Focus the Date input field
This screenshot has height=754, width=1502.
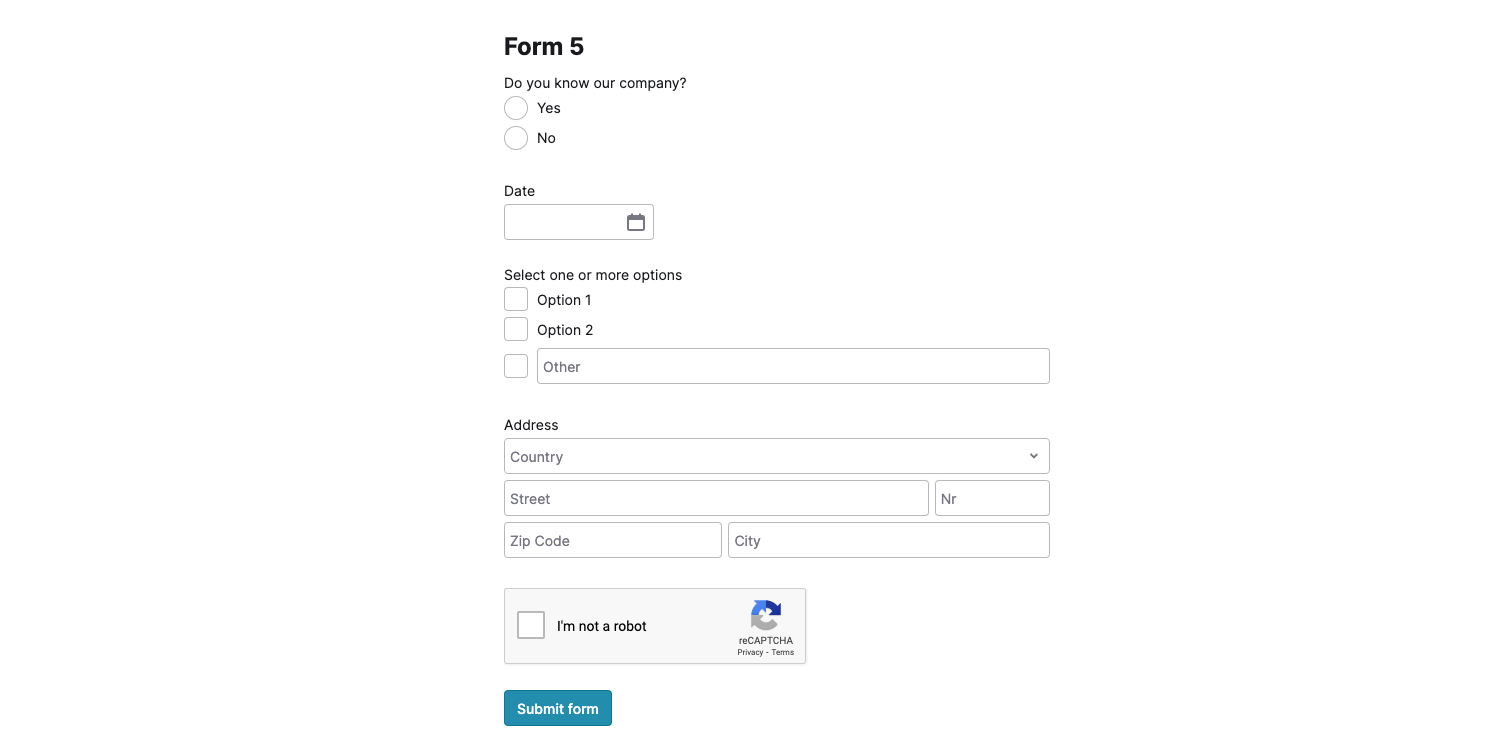579,222
